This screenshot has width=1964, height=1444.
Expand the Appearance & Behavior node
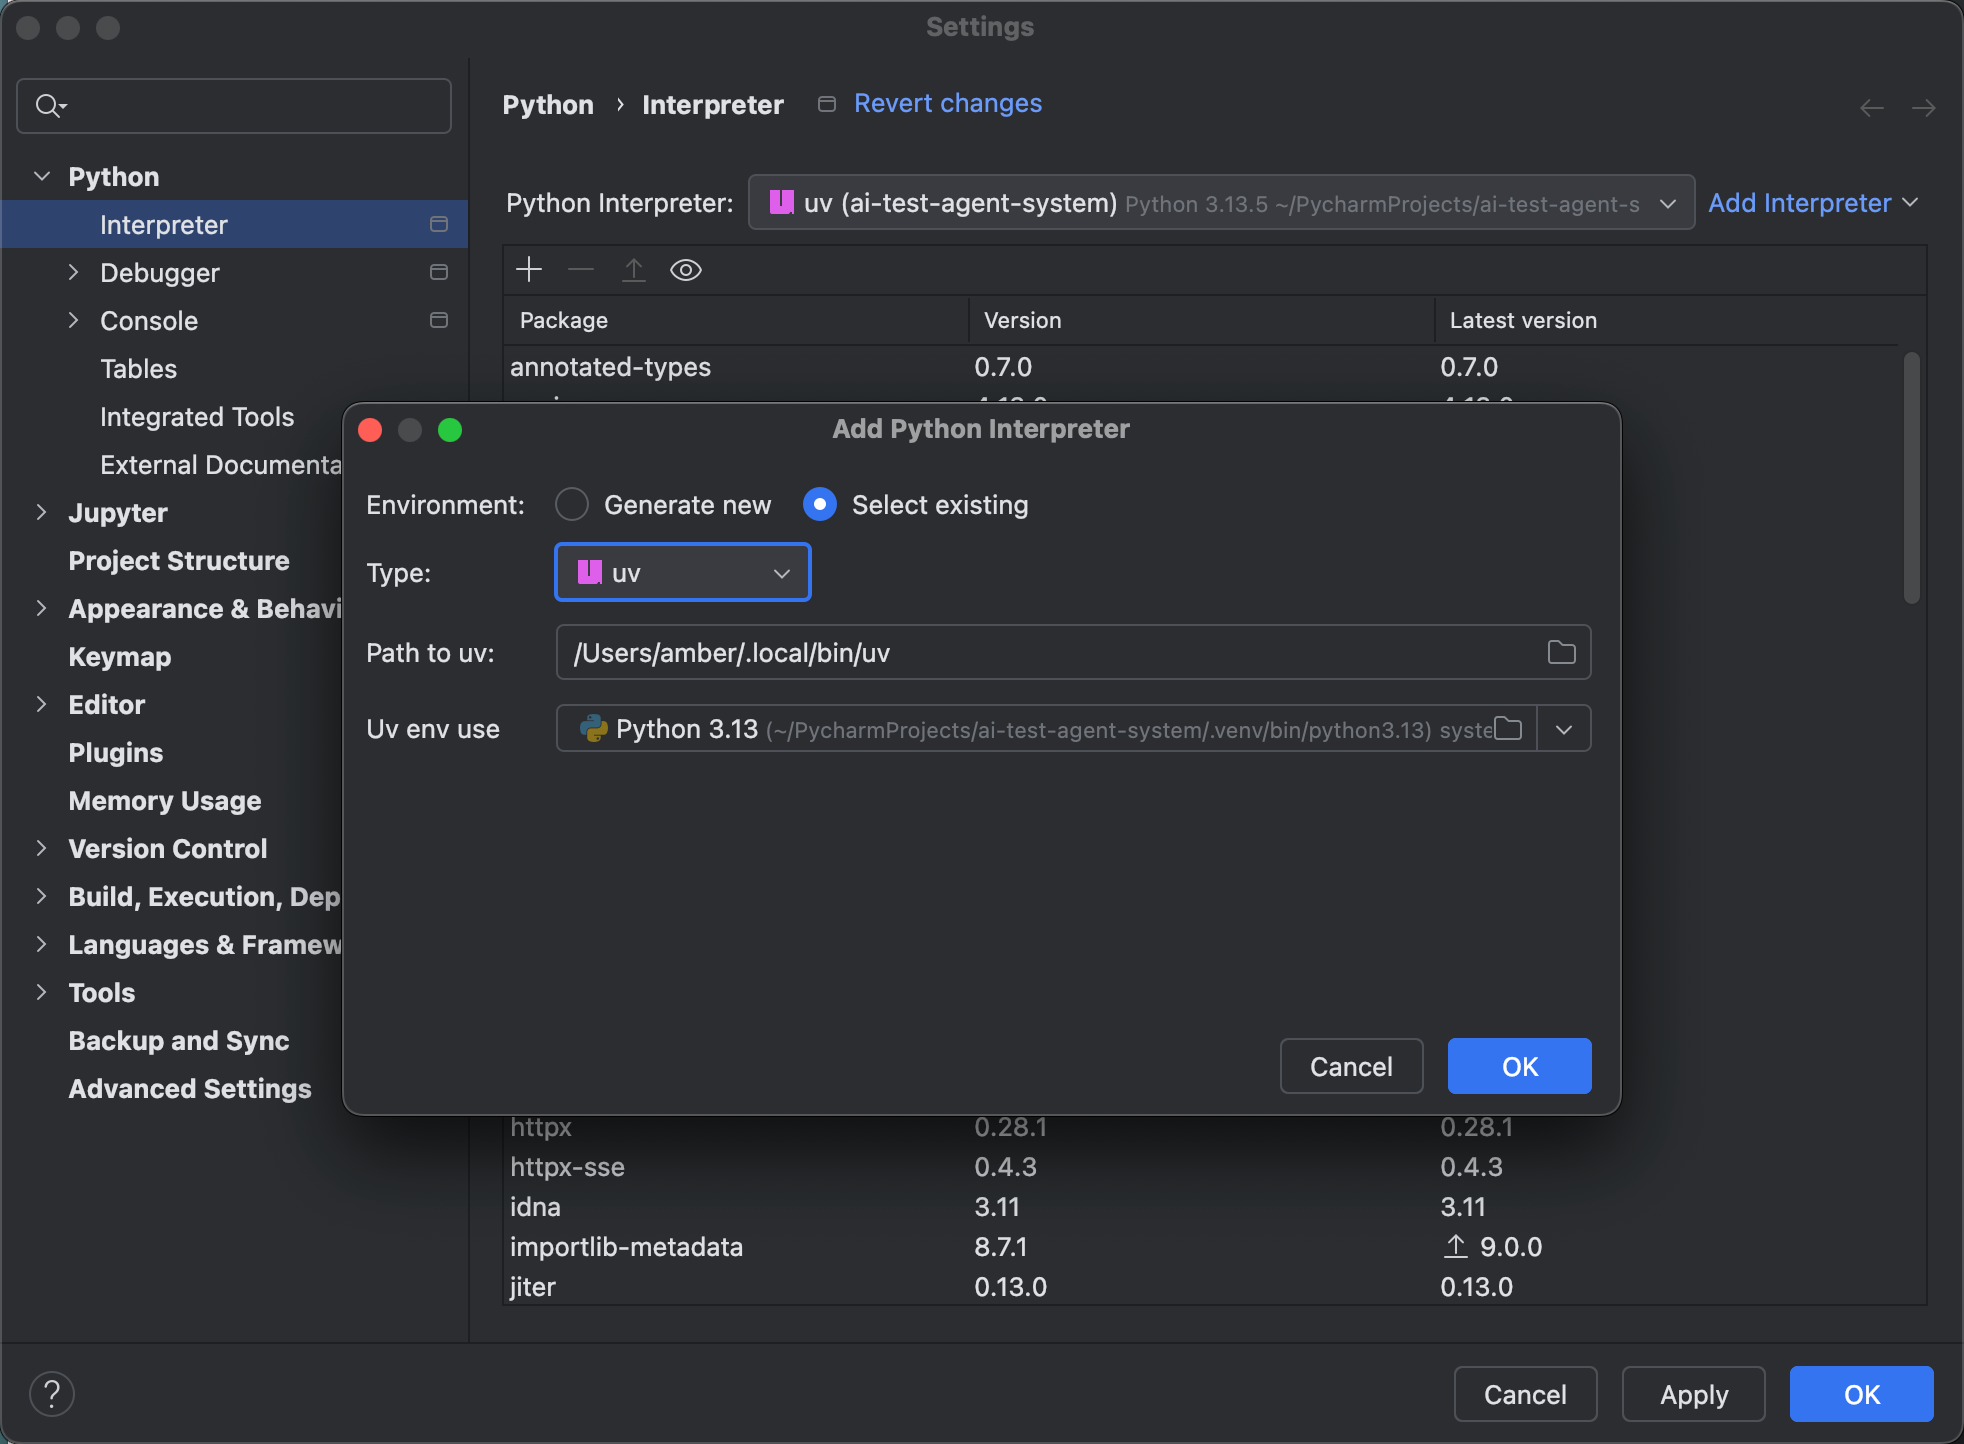point(41,608)
